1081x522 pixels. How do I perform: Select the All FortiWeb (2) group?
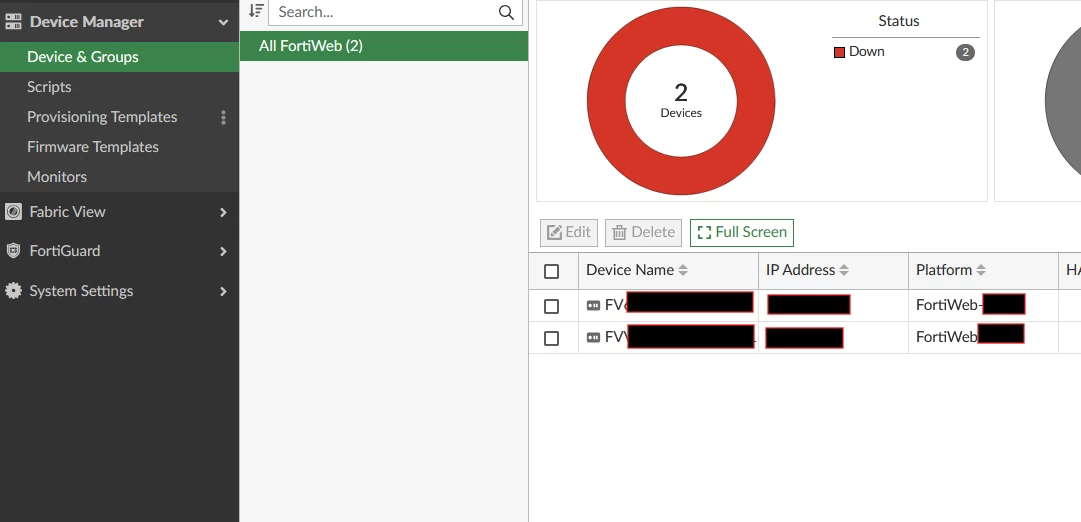point(384,46)
